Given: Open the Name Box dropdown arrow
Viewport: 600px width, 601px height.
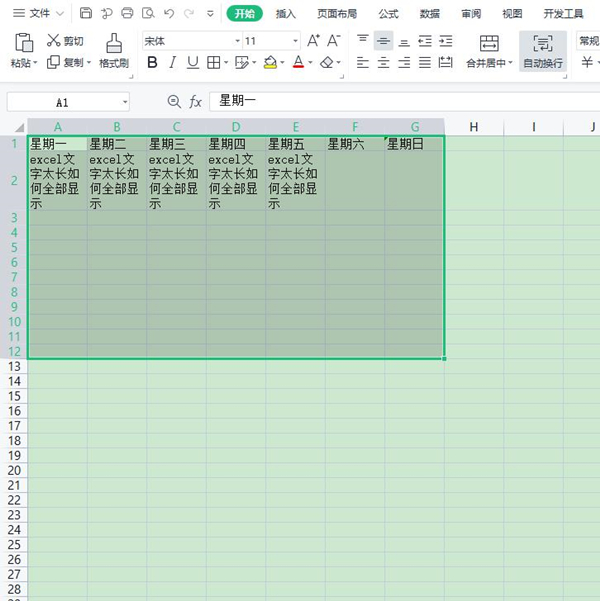Looking at the screenshot, I should click(x=125, y=102).
